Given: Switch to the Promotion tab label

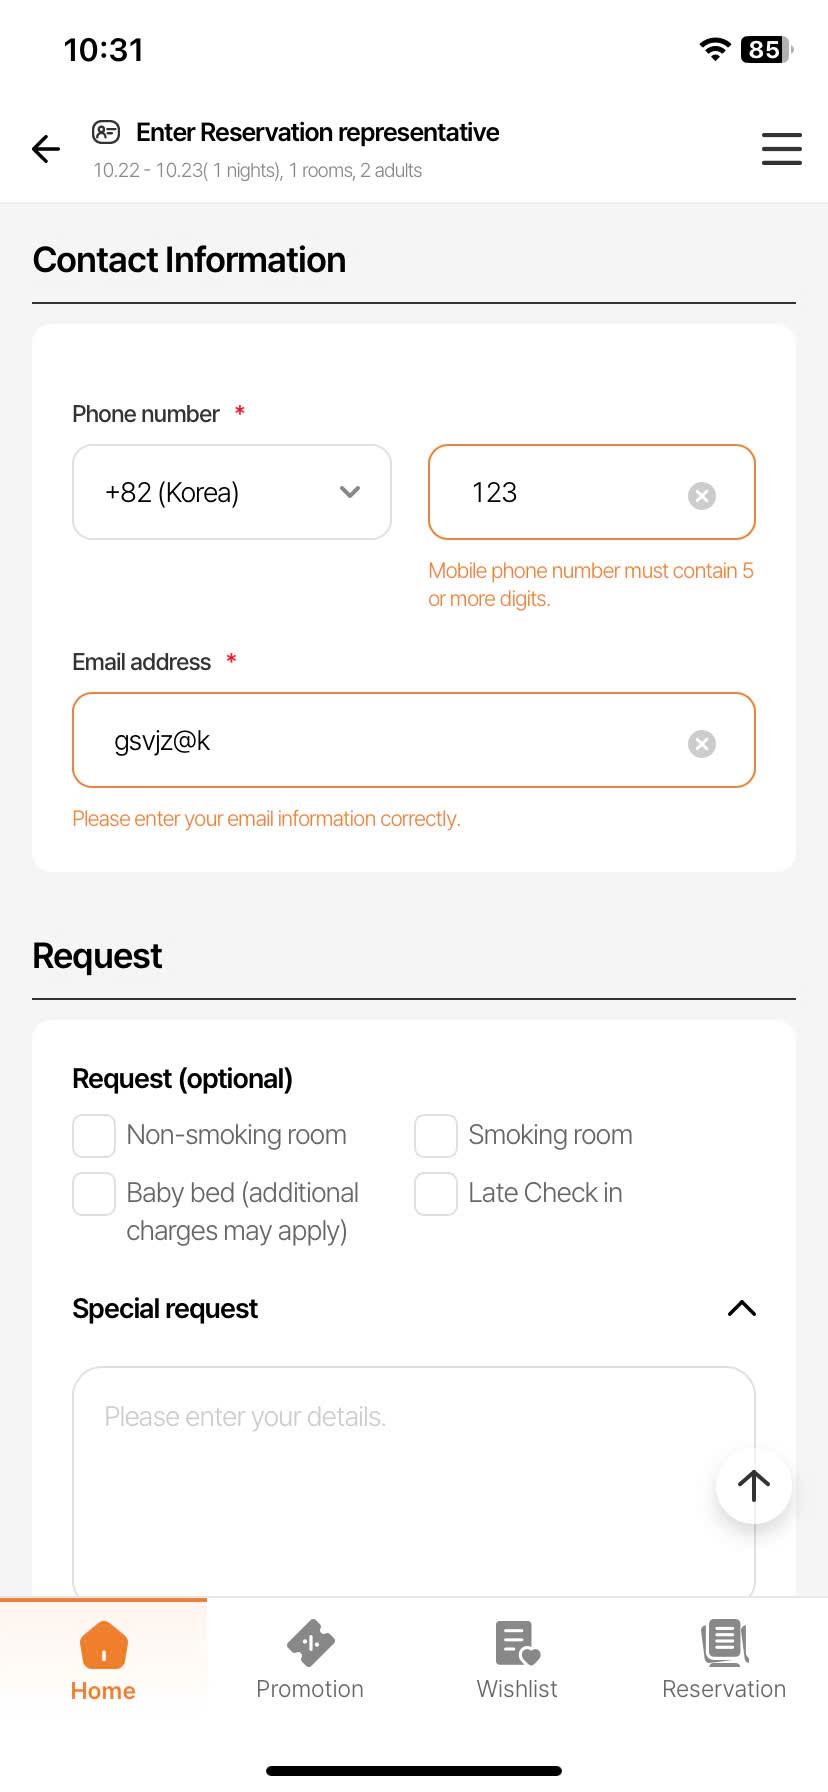Looking at the screenshot, I should click(x=310, y=1689).
